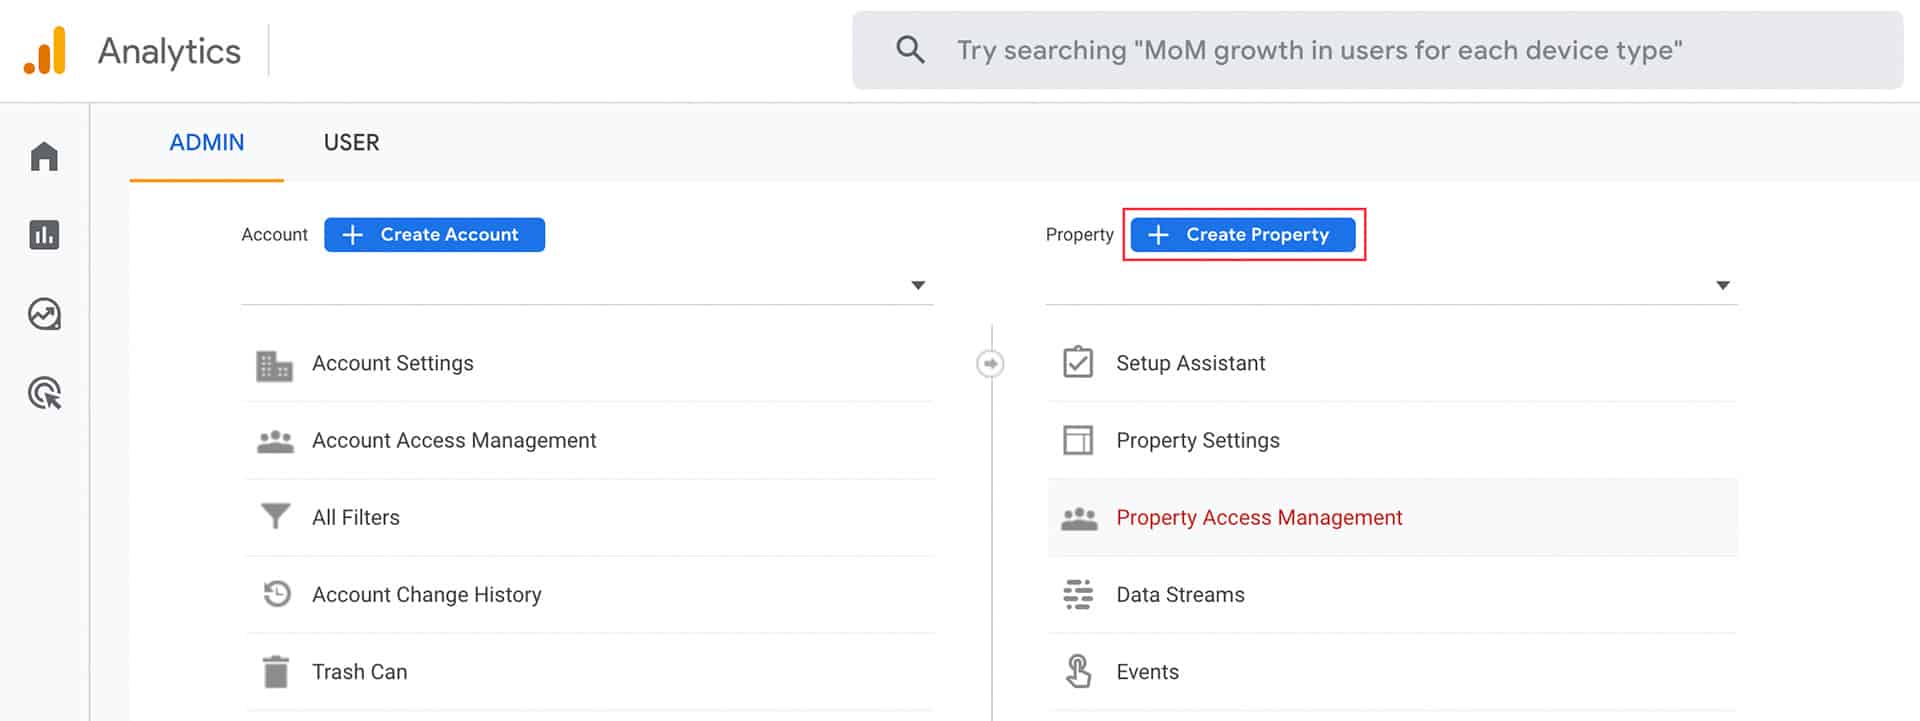
Task: Click the Account Change History clock icon
Action: (x=277, y=594)
